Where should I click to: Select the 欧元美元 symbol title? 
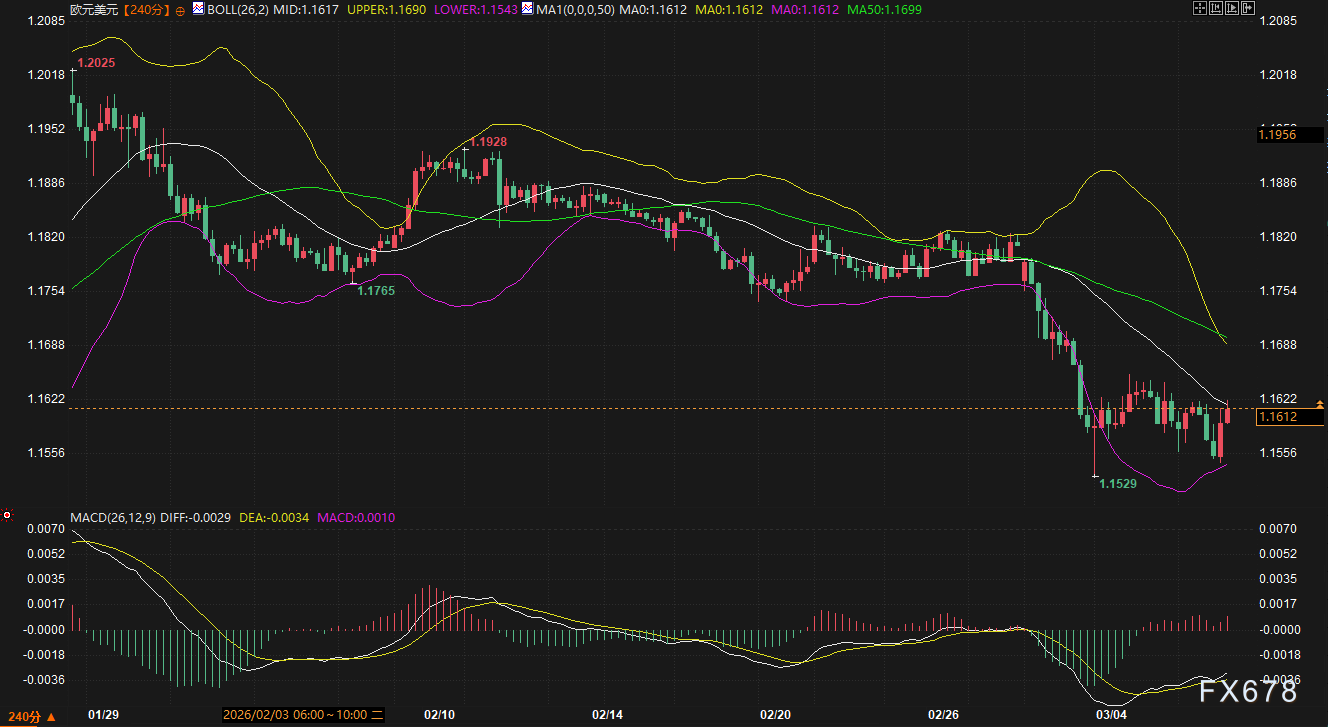click(94, 9)
